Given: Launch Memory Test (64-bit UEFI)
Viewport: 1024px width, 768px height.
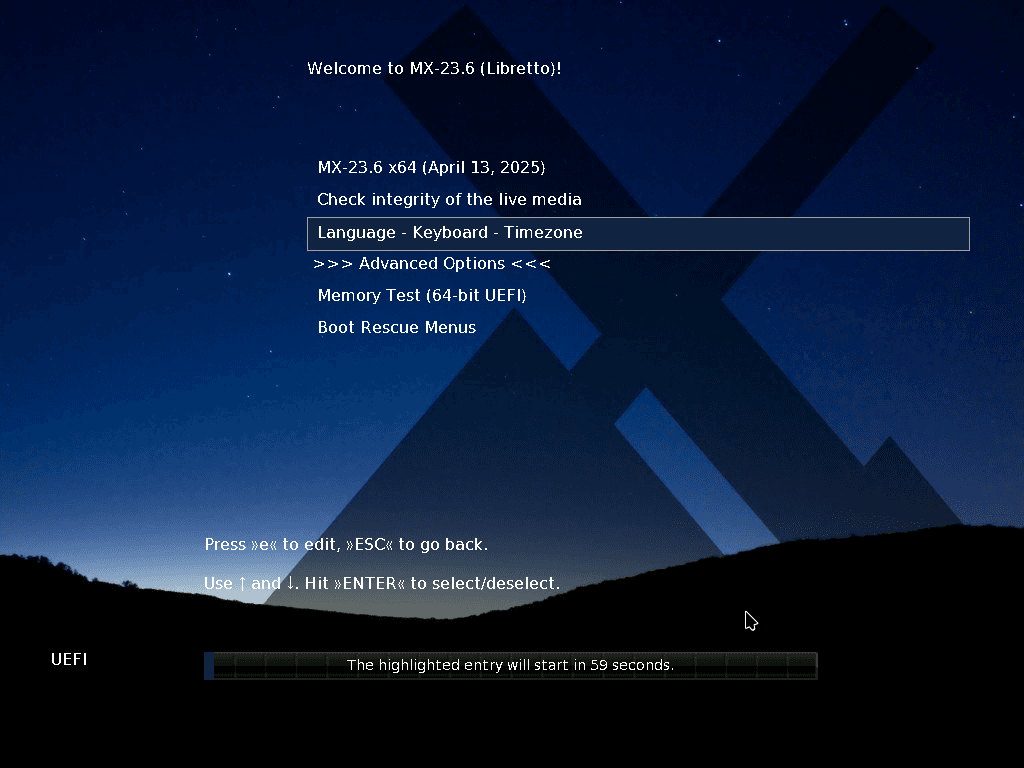Looking at the screenshot, I should (422, 296).
